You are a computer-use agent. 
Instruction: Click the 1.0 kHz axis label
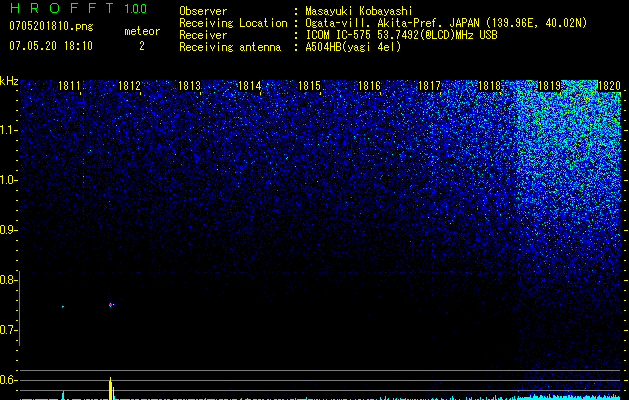point(8,180)
